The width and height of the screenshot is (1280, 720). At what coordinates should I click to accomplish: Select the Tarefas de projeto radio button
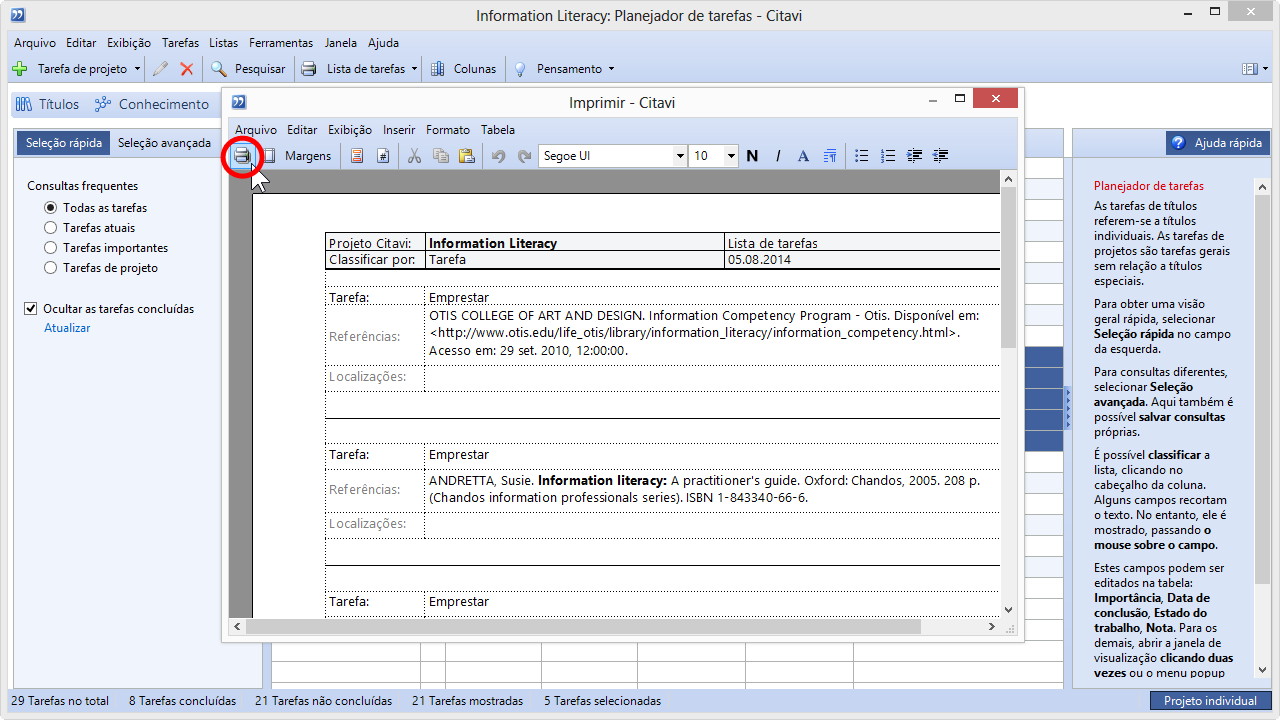[50, 268]
